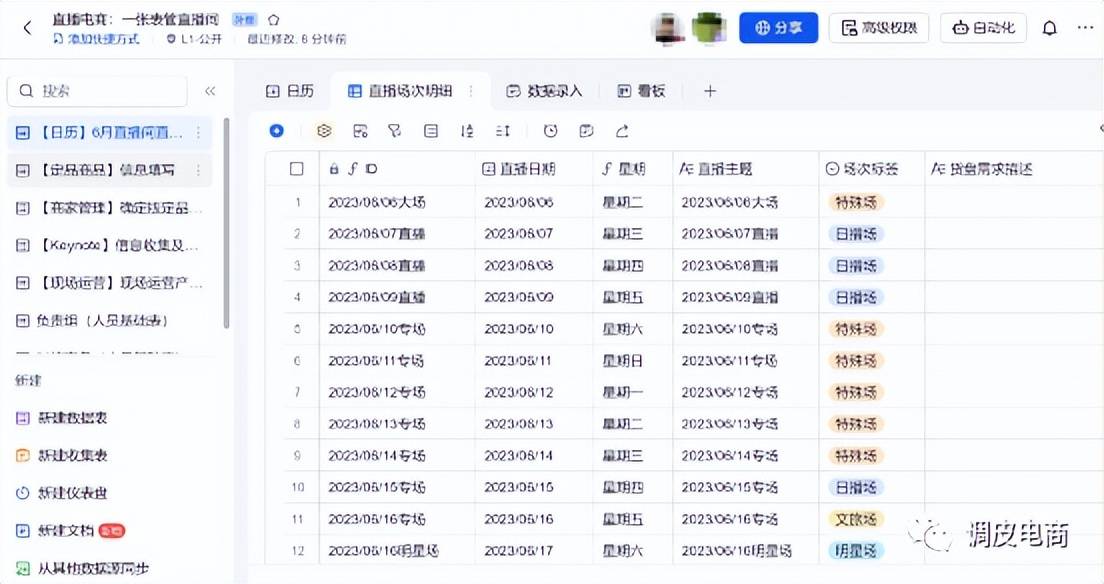This screenshot has width=1104, height=584.
Task: Click the share arrow icon in toolbar
Action: click(x=622, y=131)
